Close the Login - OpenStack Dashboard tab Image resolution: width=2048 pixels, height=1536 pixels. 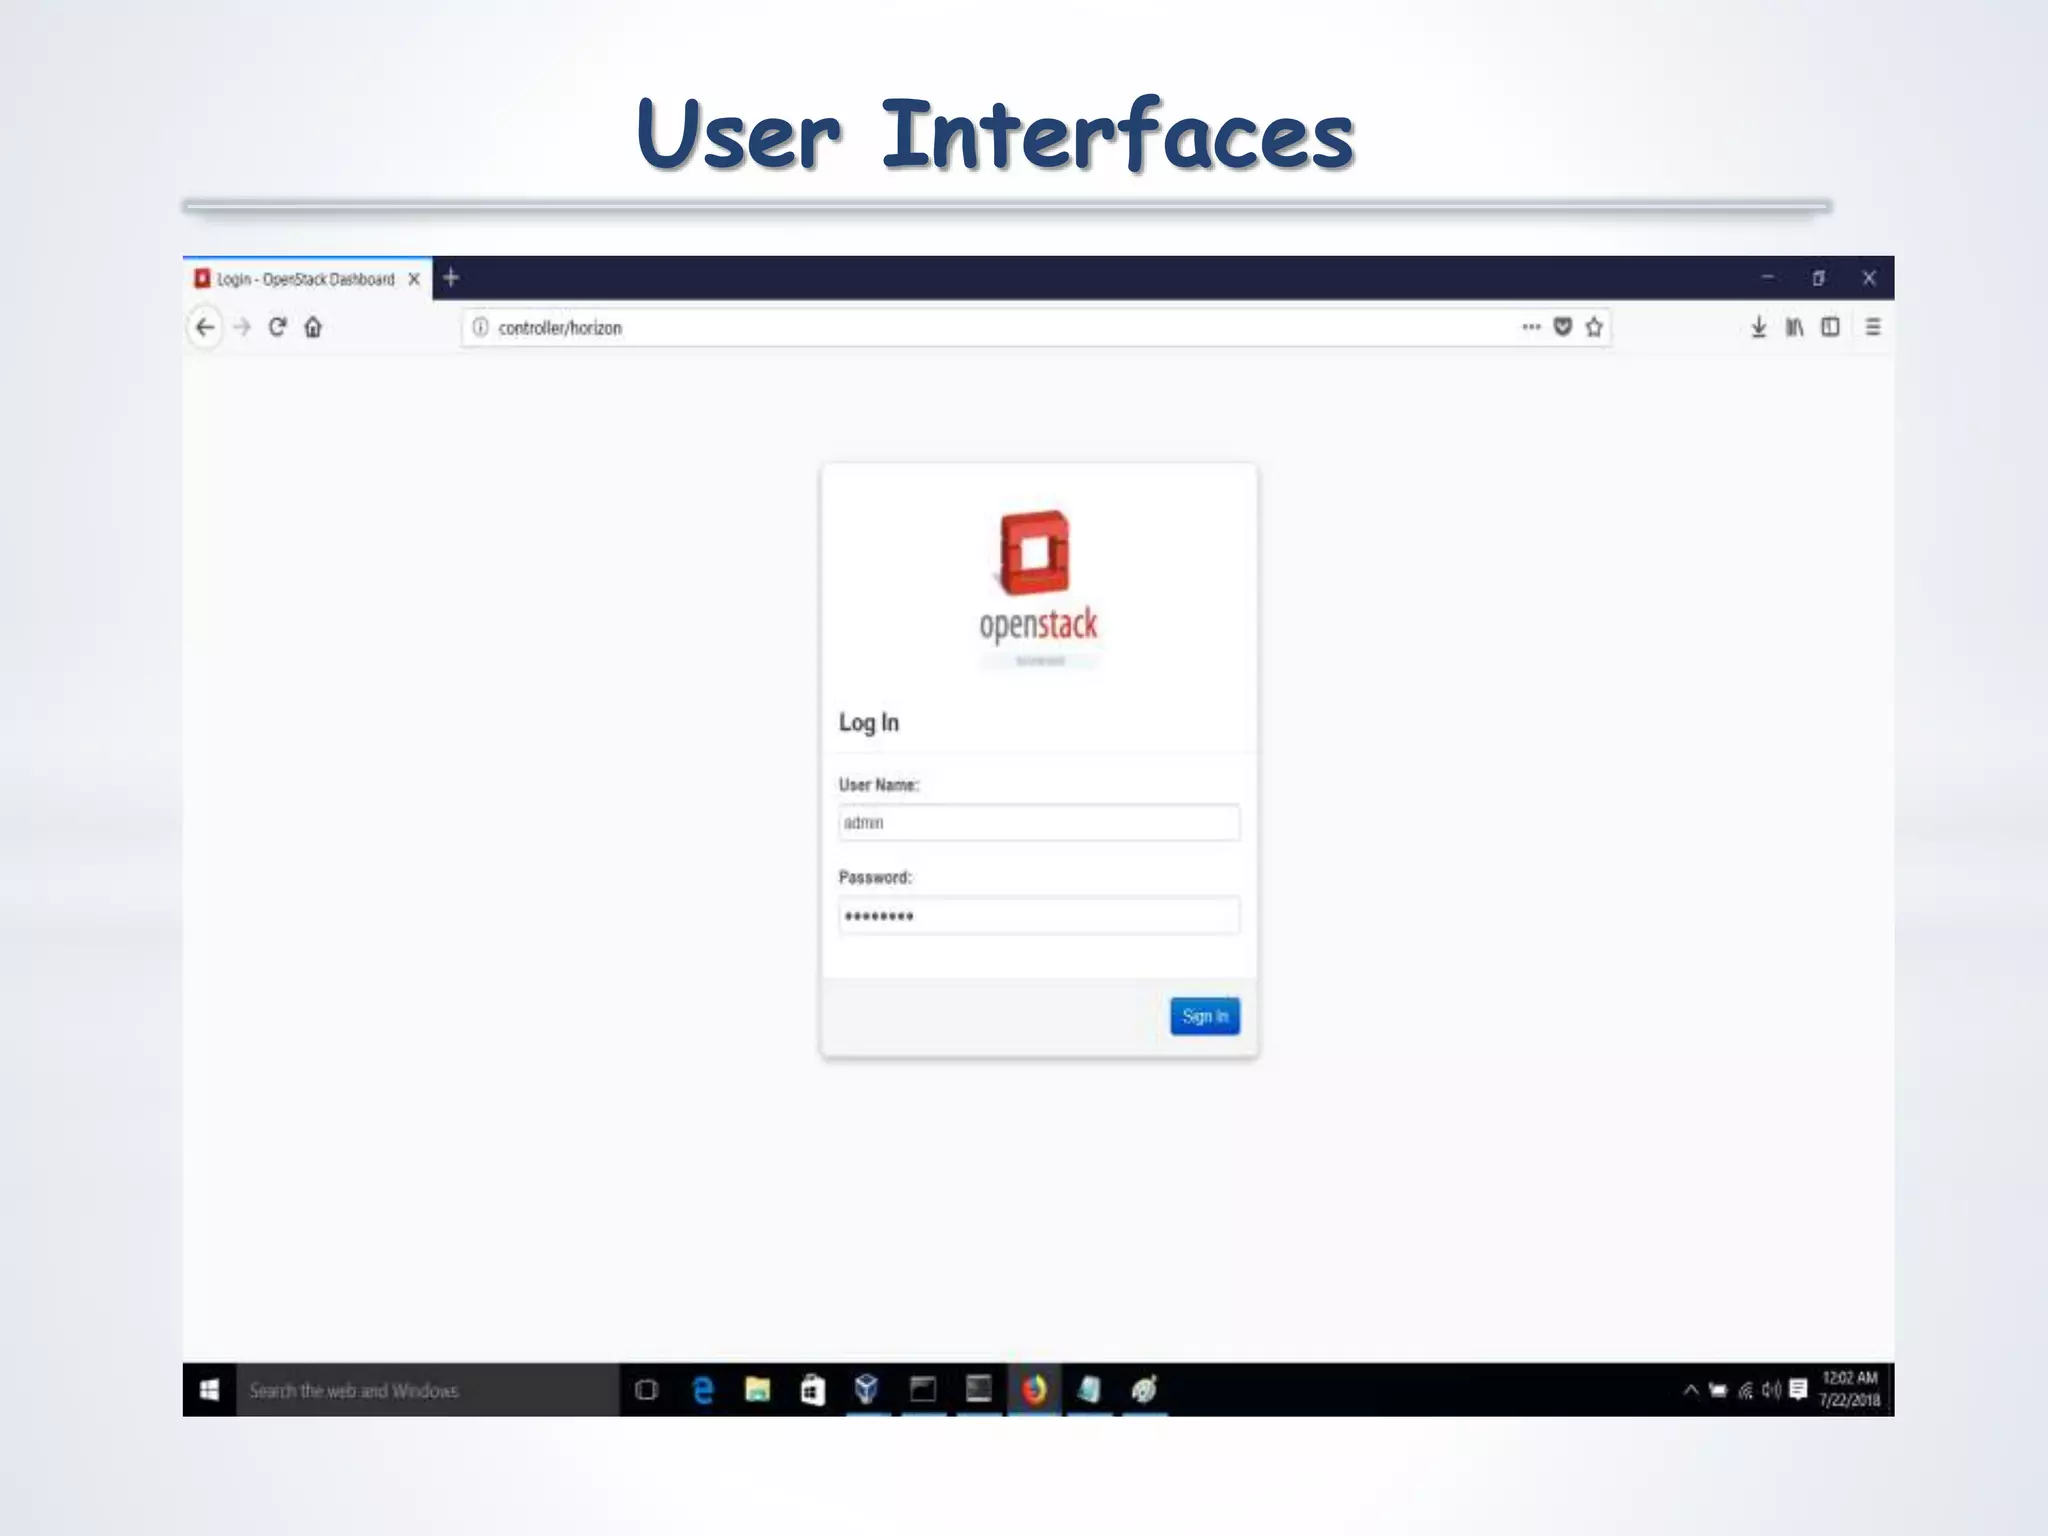[x=414, y=279]
